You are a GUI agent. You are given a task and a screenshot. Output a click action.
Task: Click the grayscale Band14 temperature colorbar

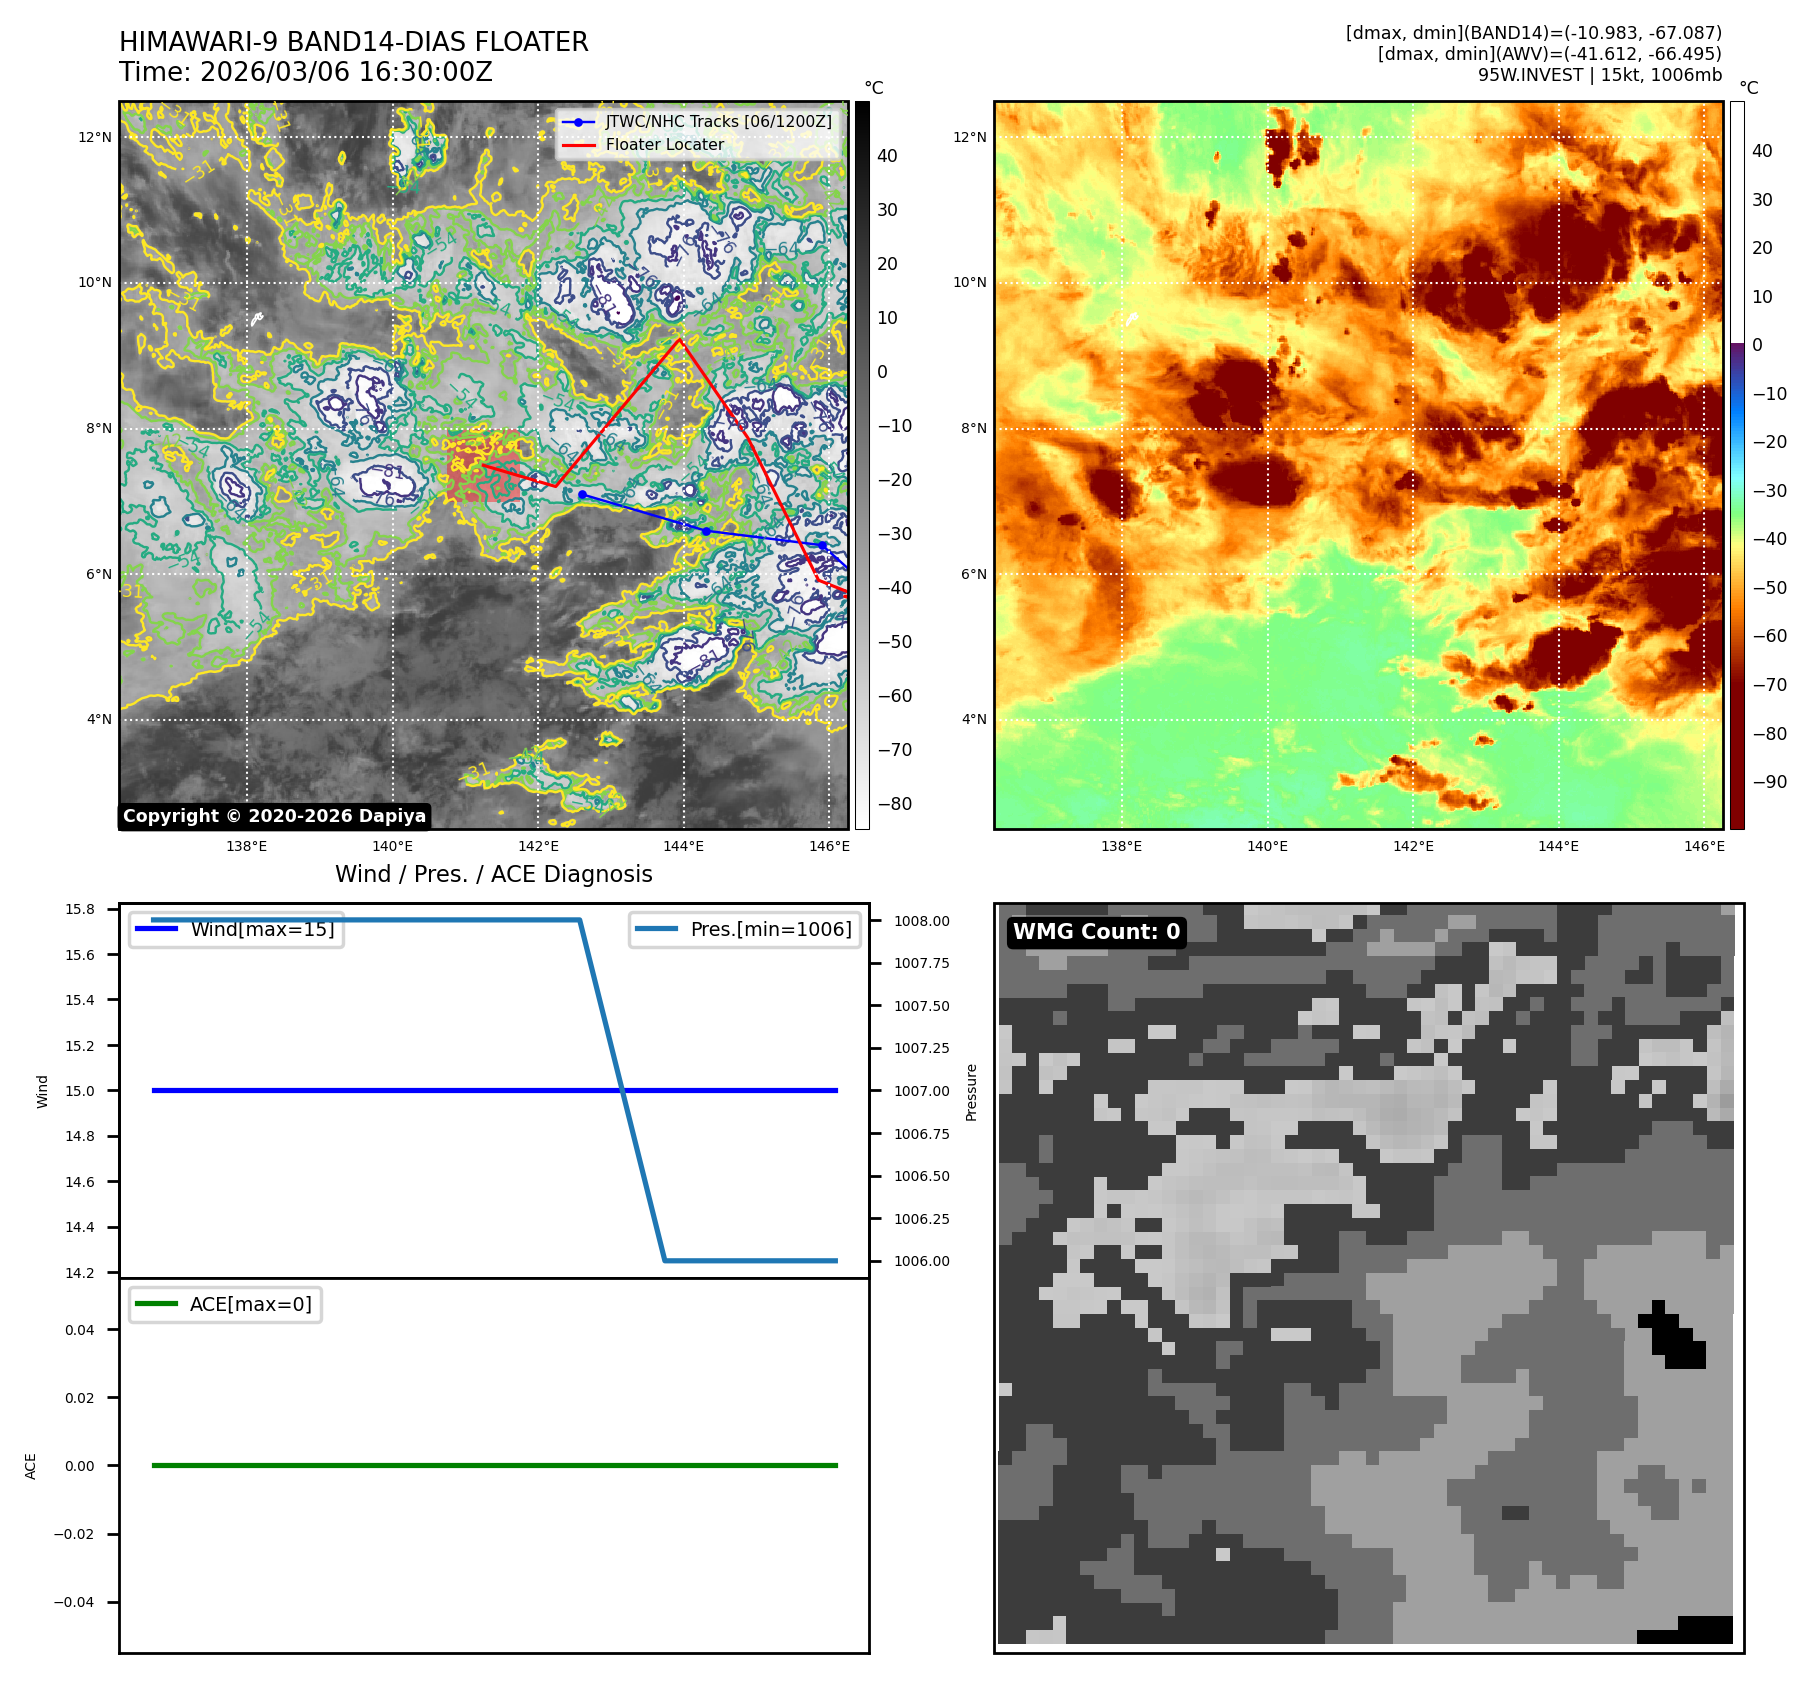click(862, 465)
